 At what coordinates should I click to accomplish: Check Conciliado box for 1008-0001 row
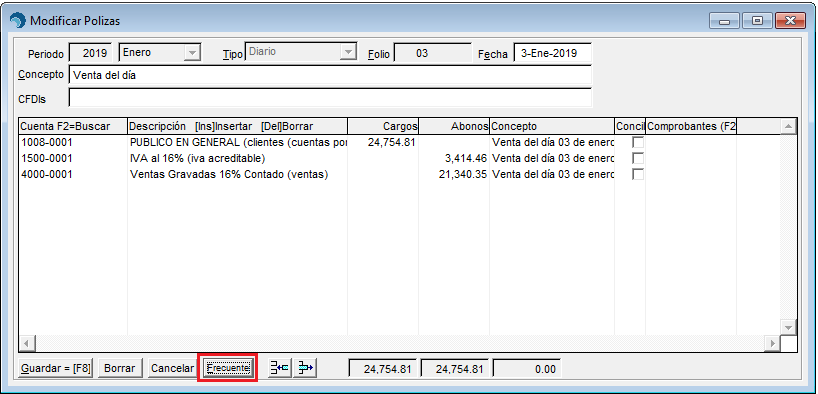pos(637,142)
